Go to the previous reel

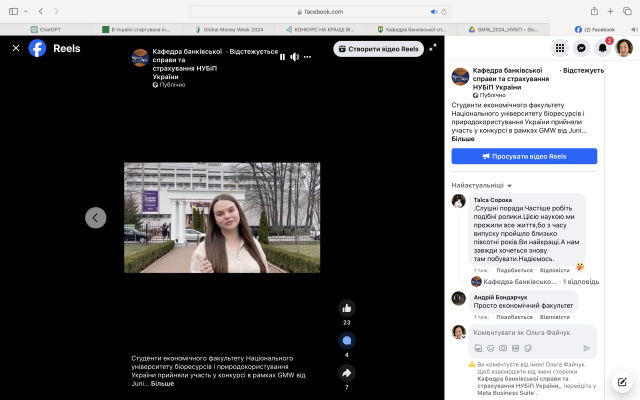(96, 218)
